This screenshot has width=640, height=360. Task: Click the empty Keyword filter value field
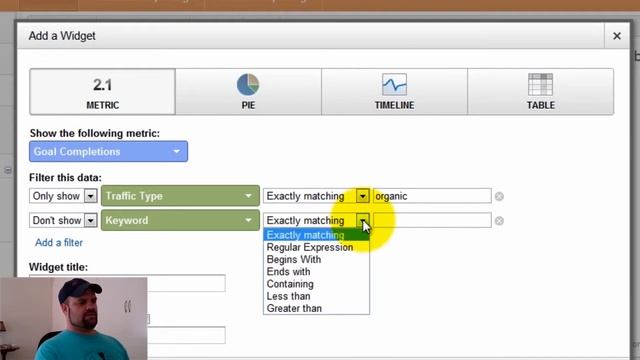432,220
